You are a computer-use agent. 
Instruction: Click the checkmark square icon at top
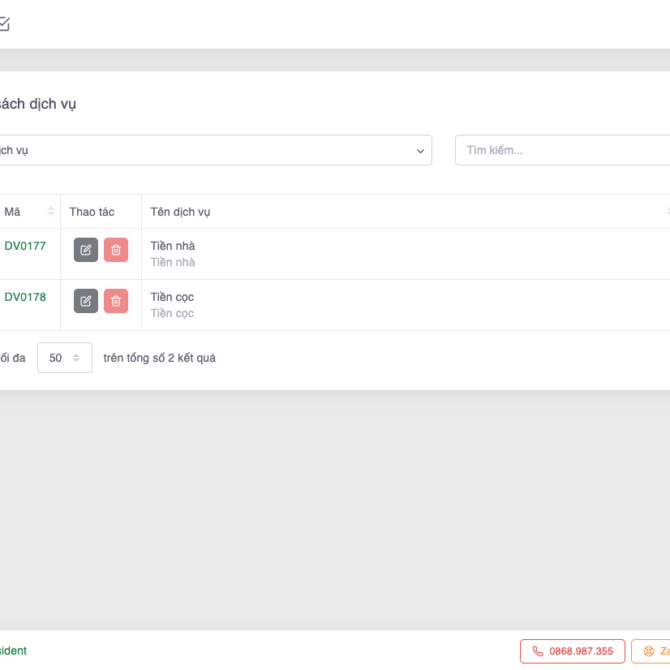pos(4,24)
